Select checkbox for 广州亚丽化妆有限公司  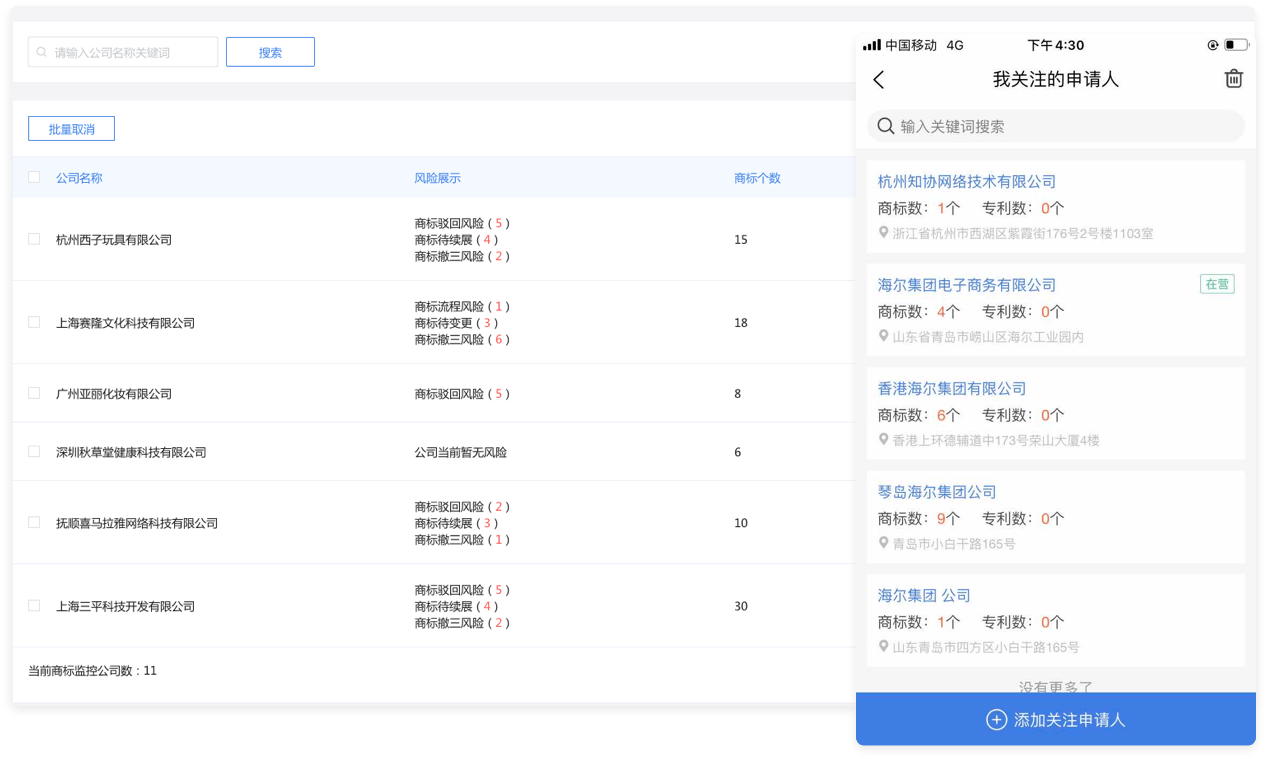click(x=34, y=393)
